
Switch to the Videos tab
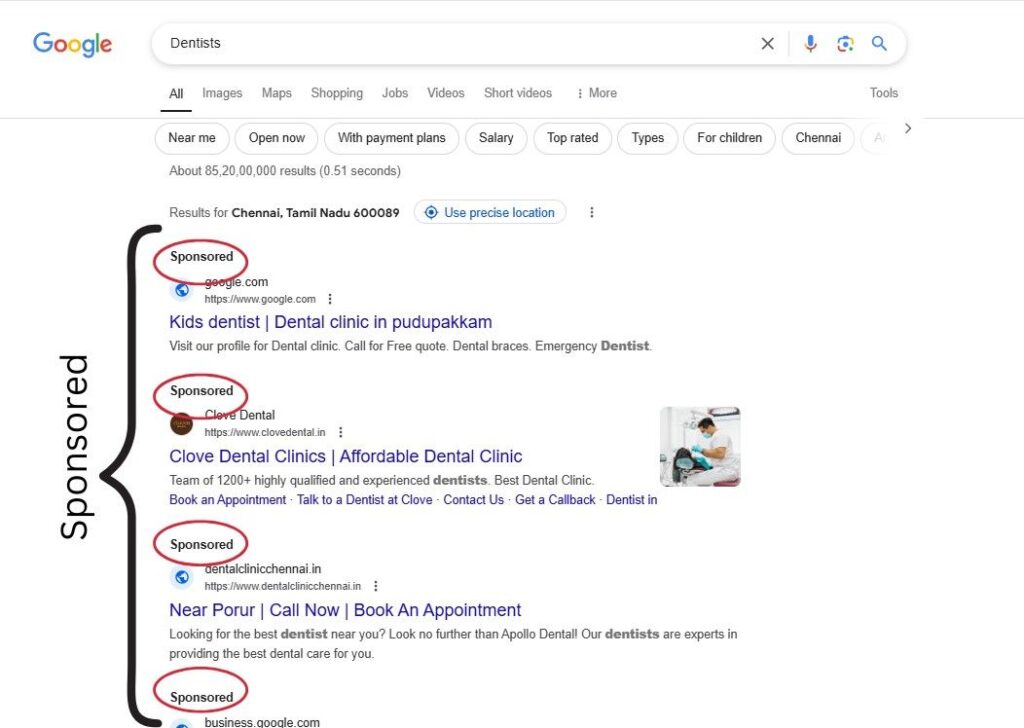coord(445,93)
